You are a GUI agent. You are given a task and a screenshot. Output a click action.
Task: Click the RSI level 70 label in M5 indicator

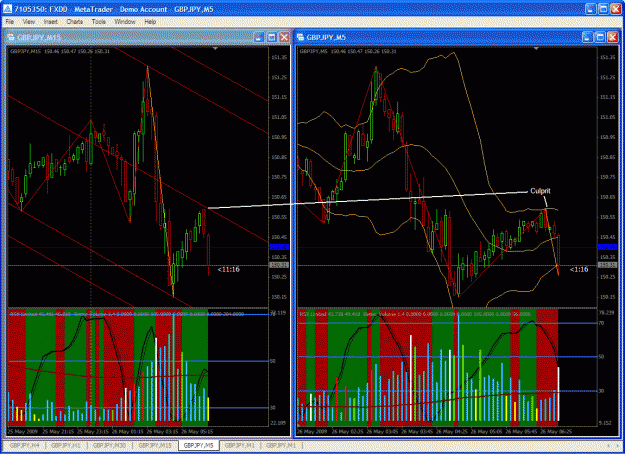click(x=602, y=323)
